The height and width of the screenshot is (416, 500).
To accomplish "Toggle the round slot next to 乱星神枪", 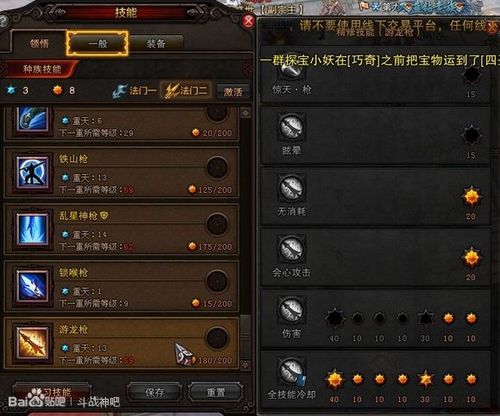I will click(217, 224).
